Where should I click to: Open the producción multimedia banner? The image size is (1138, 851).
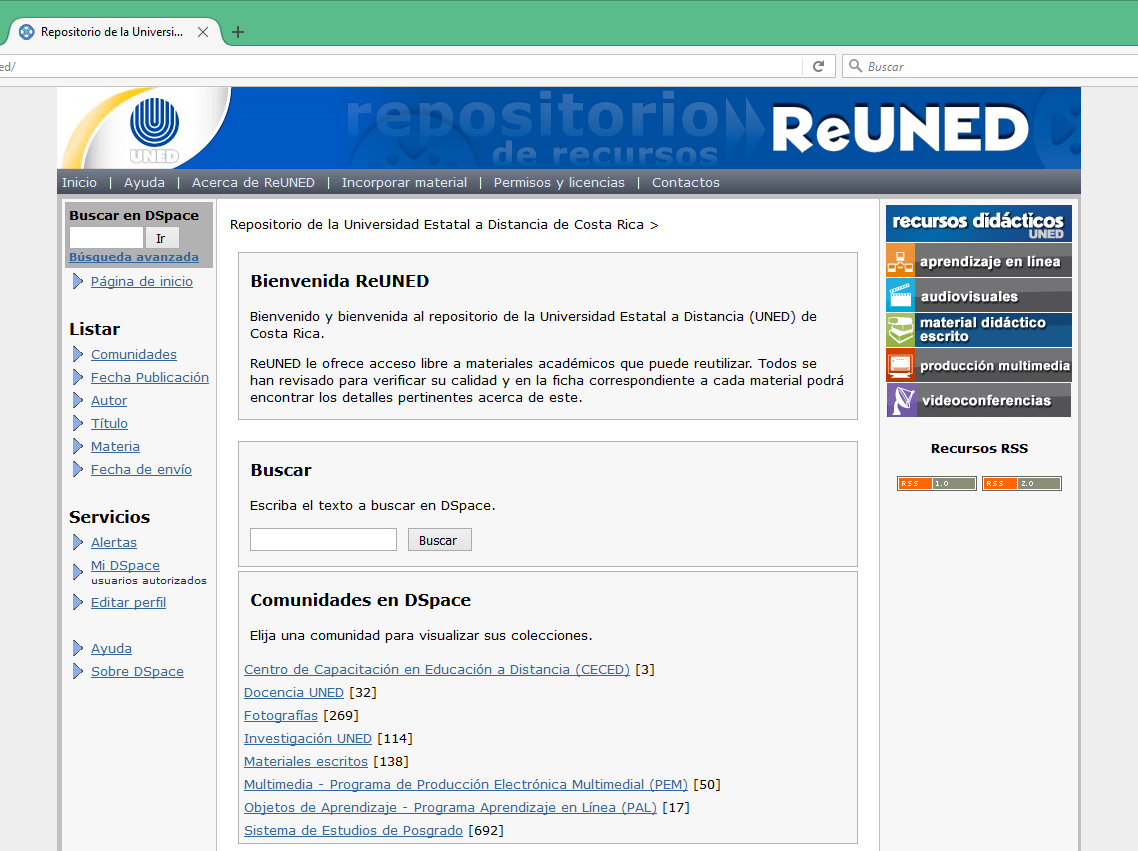pos(977,364)
